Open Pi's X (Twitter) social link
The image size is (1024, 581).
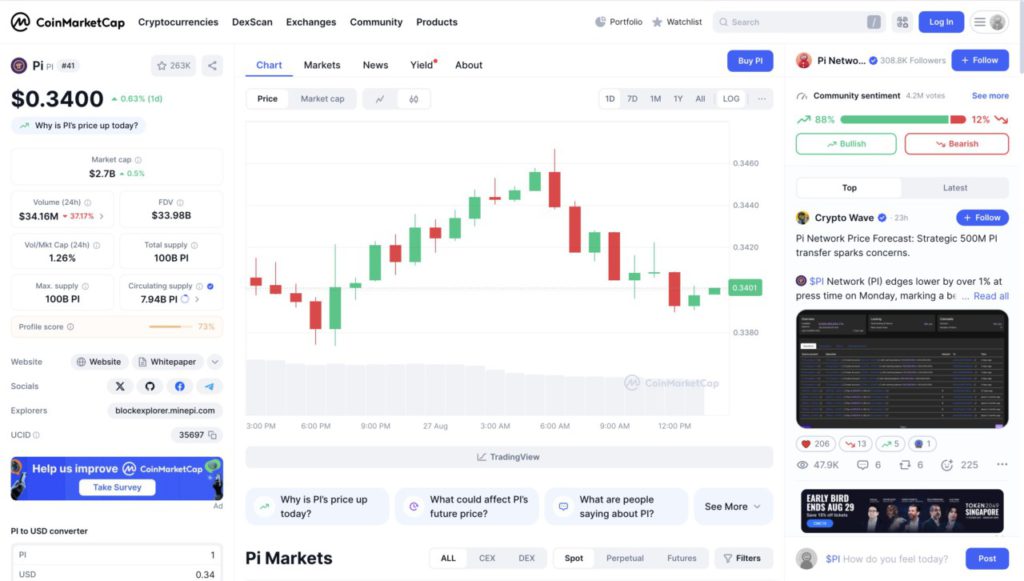[120, 386]
